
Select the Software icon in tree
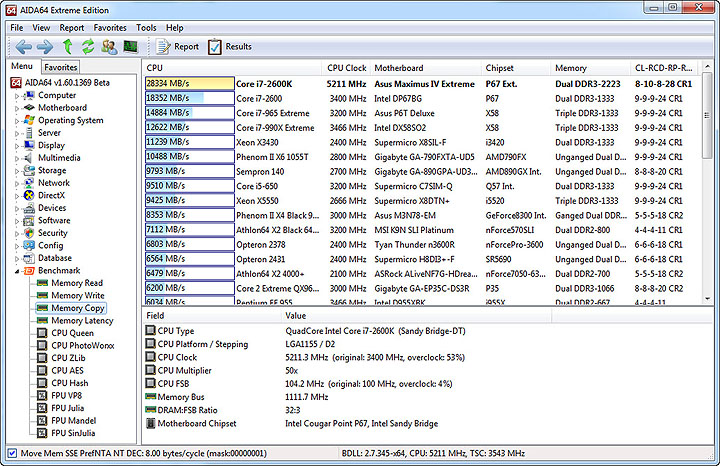pos(29,220)
